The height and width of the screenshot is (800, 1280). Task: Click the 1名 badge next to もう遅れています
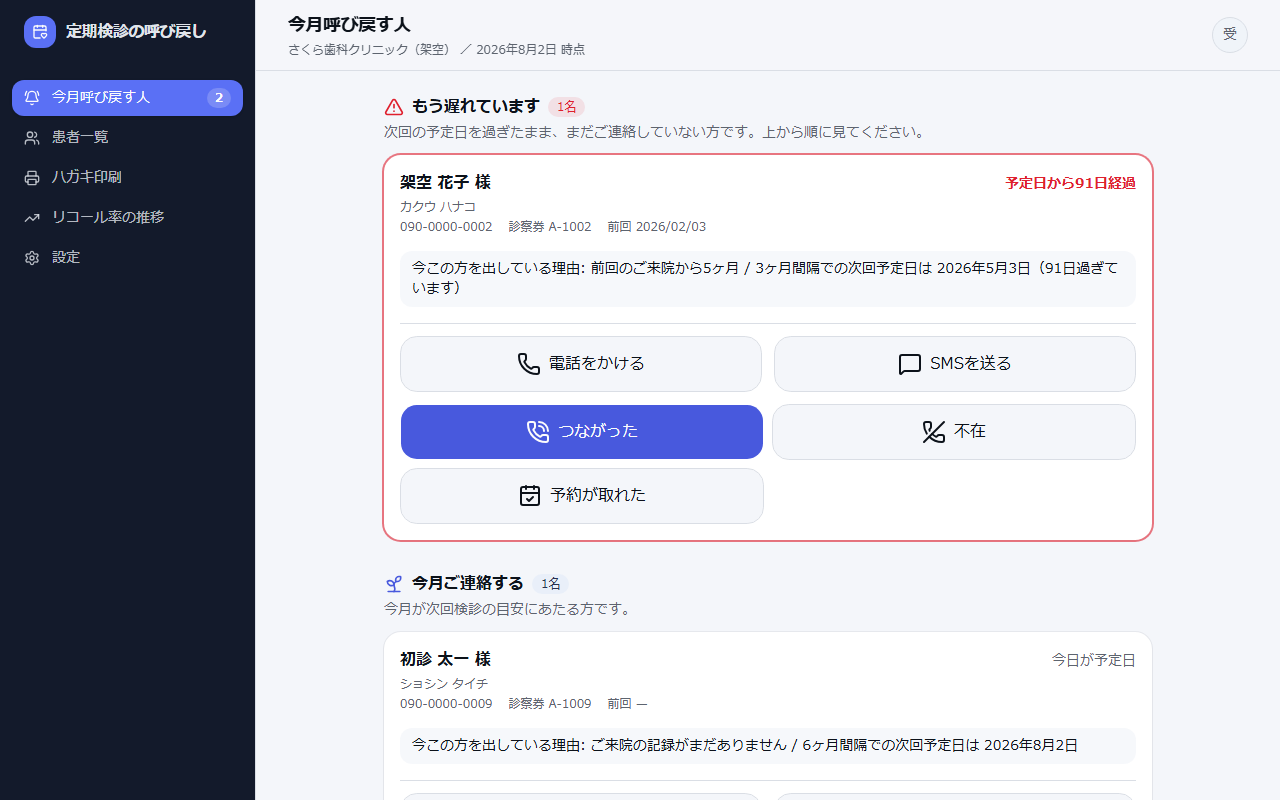566,107
